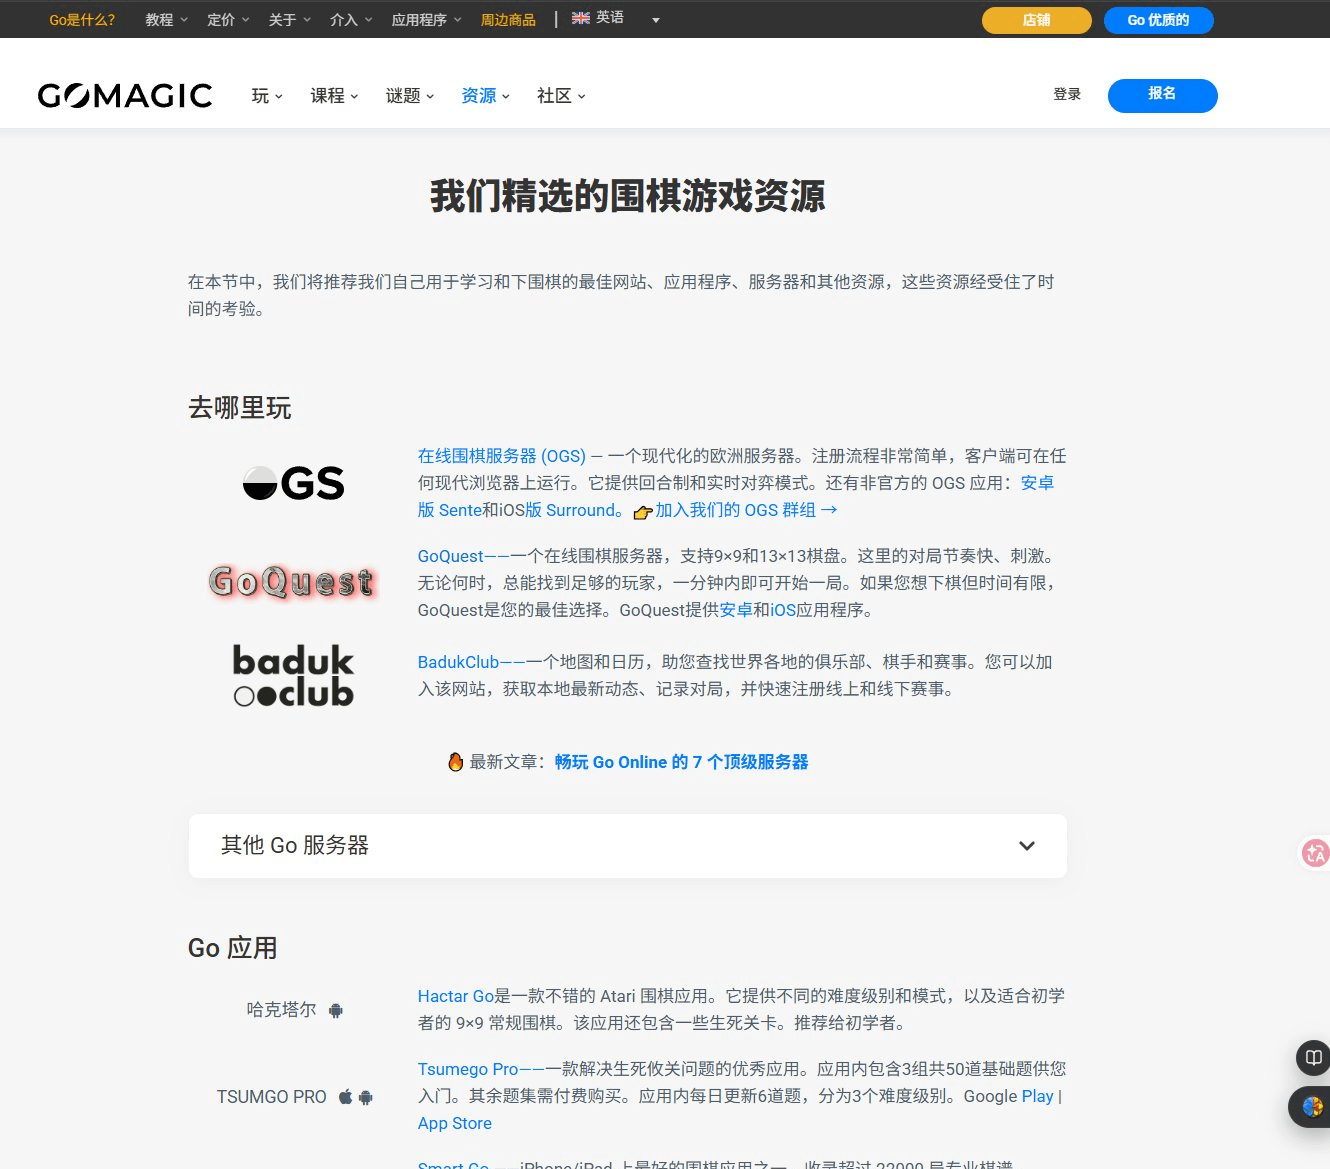Click the Google Play link
This screenshot has width=1330, height=1169.
(1037, 1096)
